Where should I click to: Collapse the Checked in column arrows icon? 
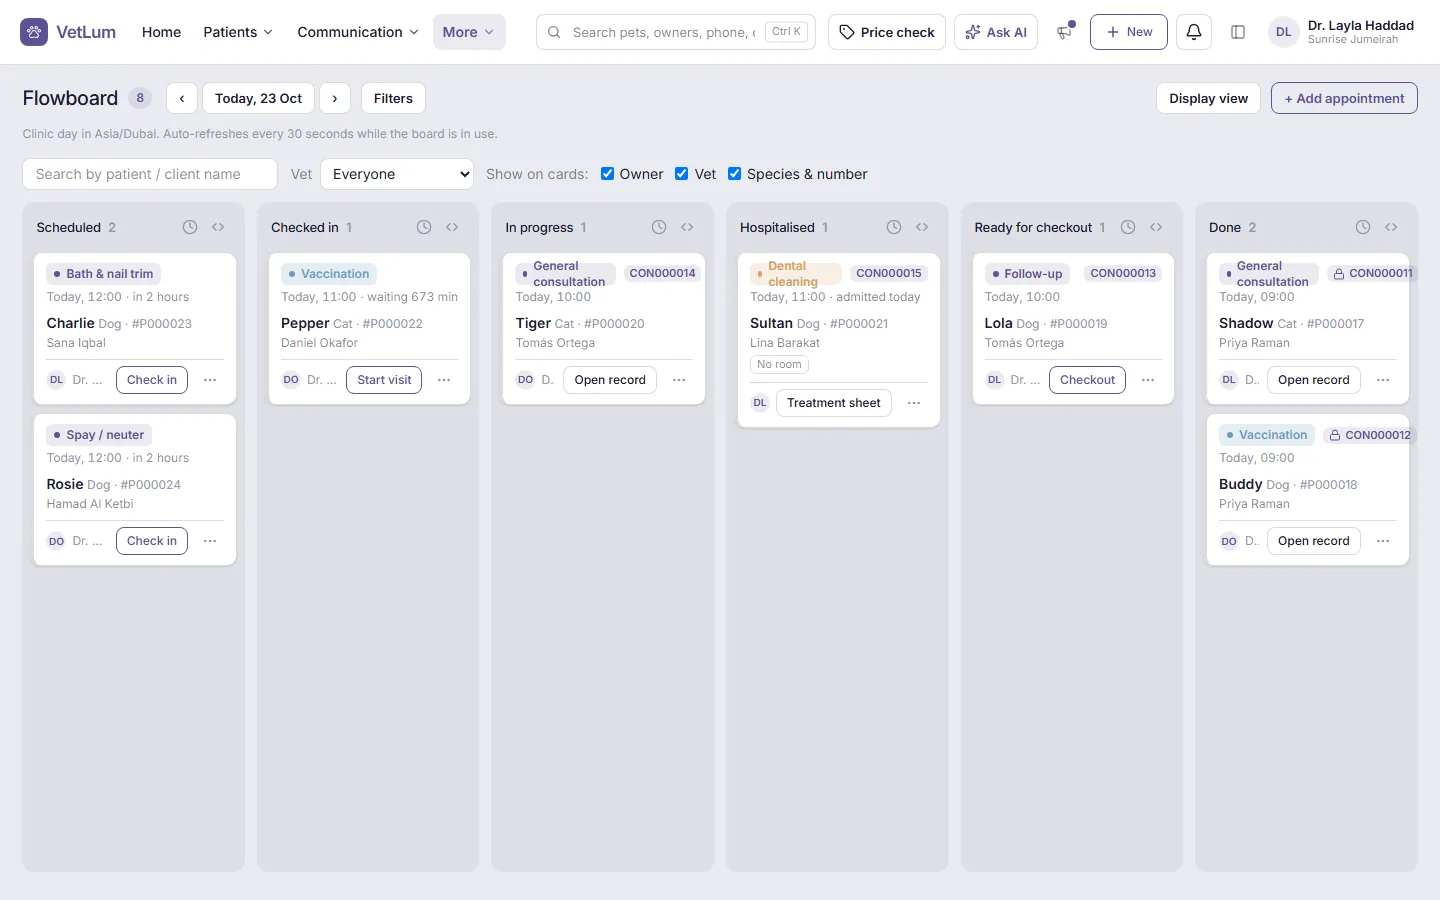point(452,227)
